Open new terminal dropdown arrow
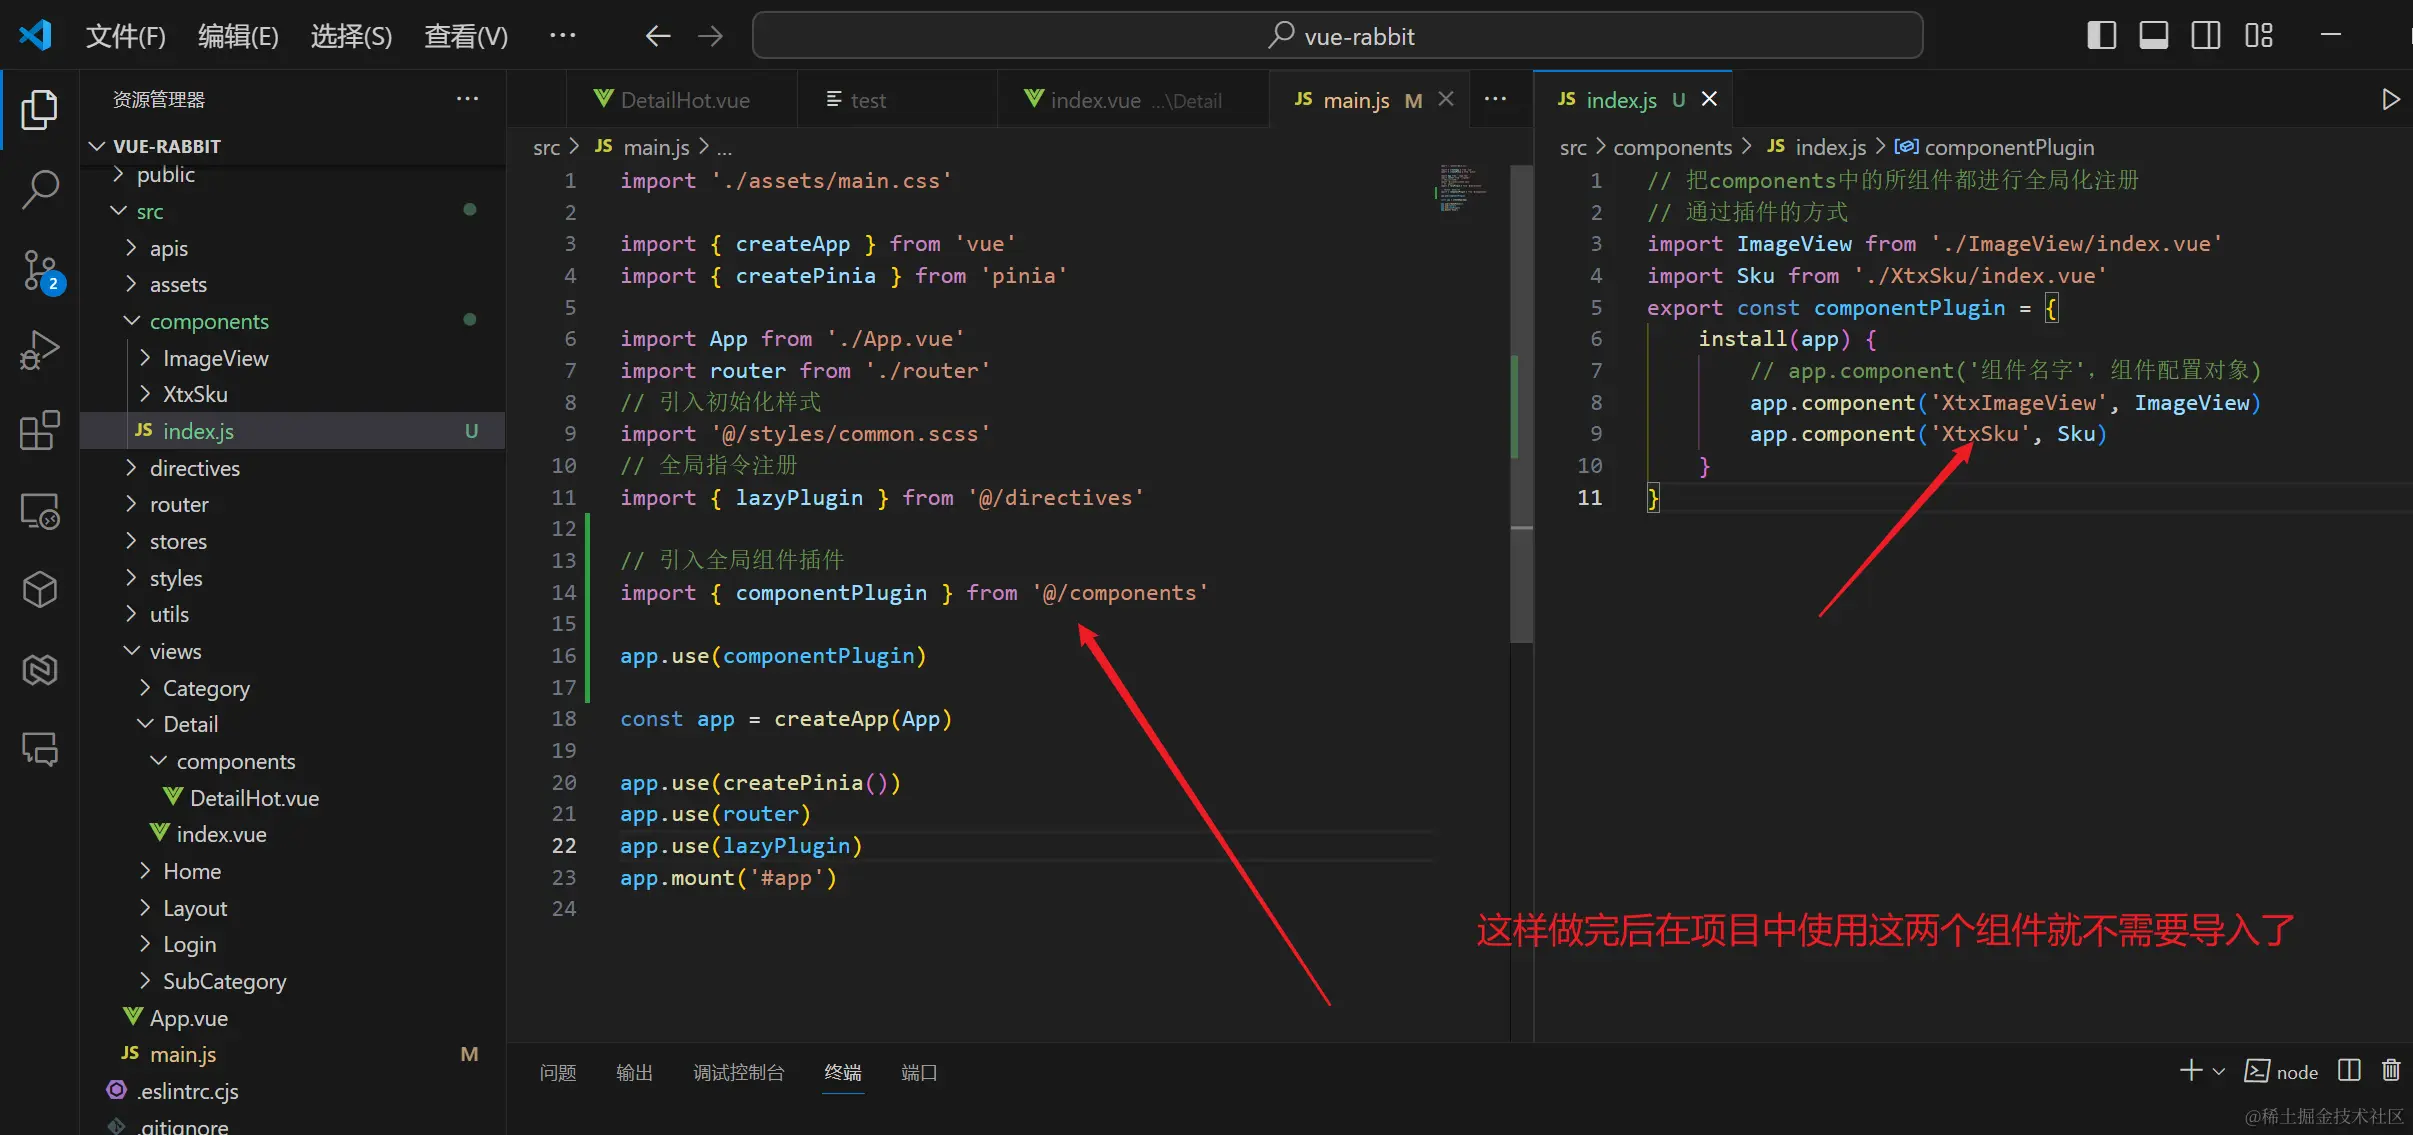 pyautogui.click(x=2219, y=1071)
